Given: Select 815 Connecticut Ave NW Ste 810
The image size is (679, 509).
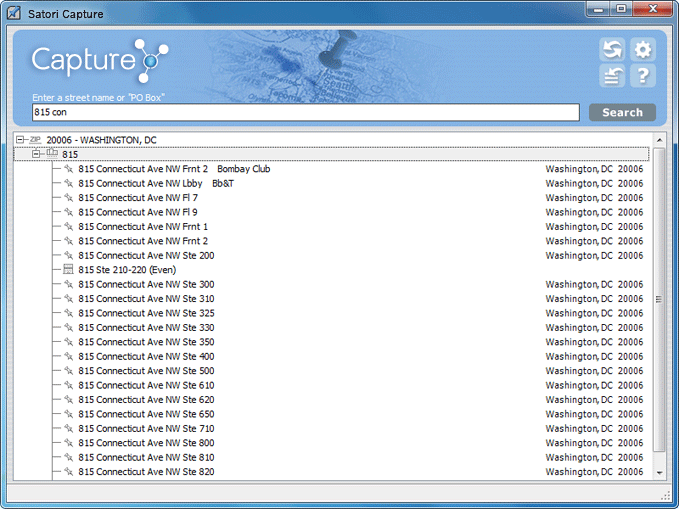Looking at the screenshot, I should (146, 457).
